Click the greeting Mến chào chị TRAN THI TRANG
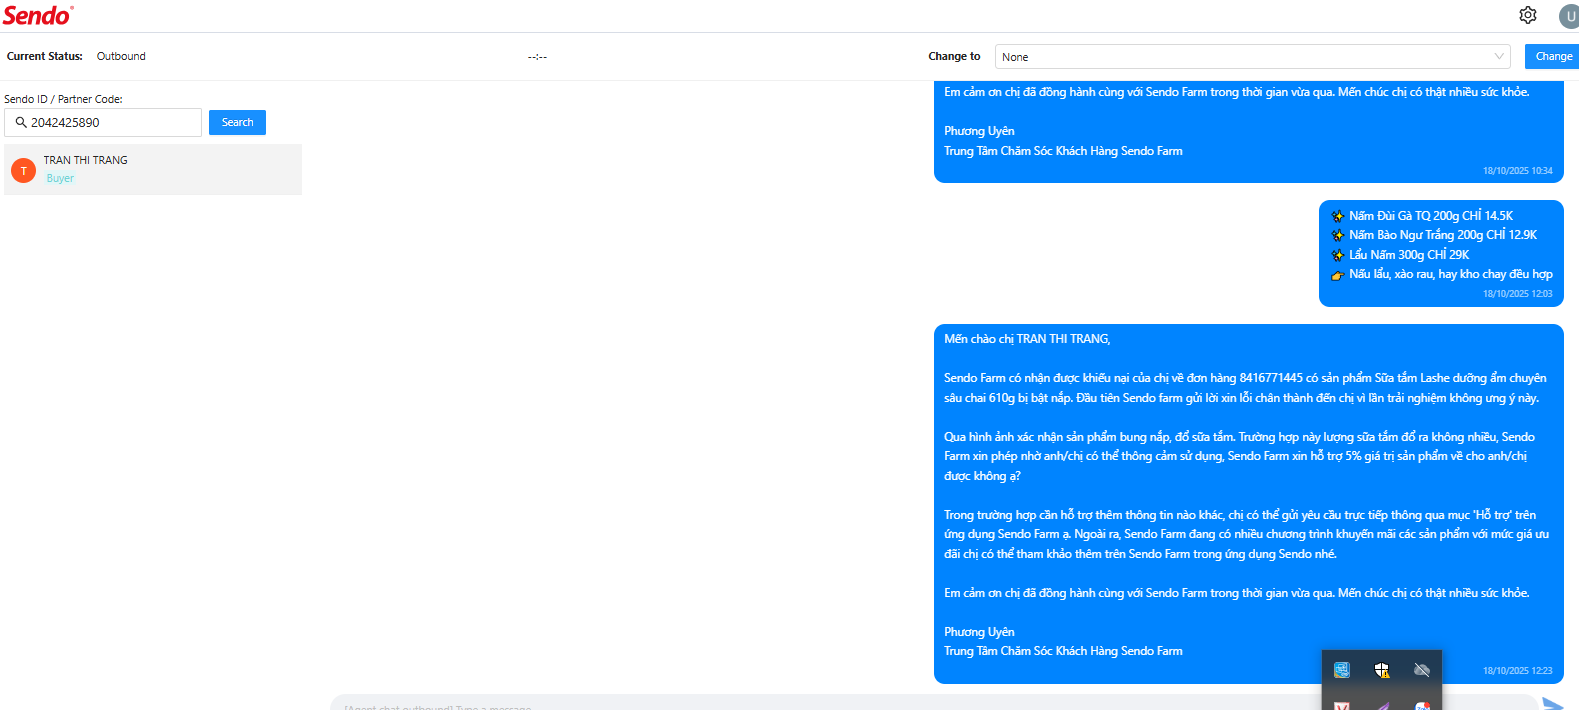 point(1027,339)
